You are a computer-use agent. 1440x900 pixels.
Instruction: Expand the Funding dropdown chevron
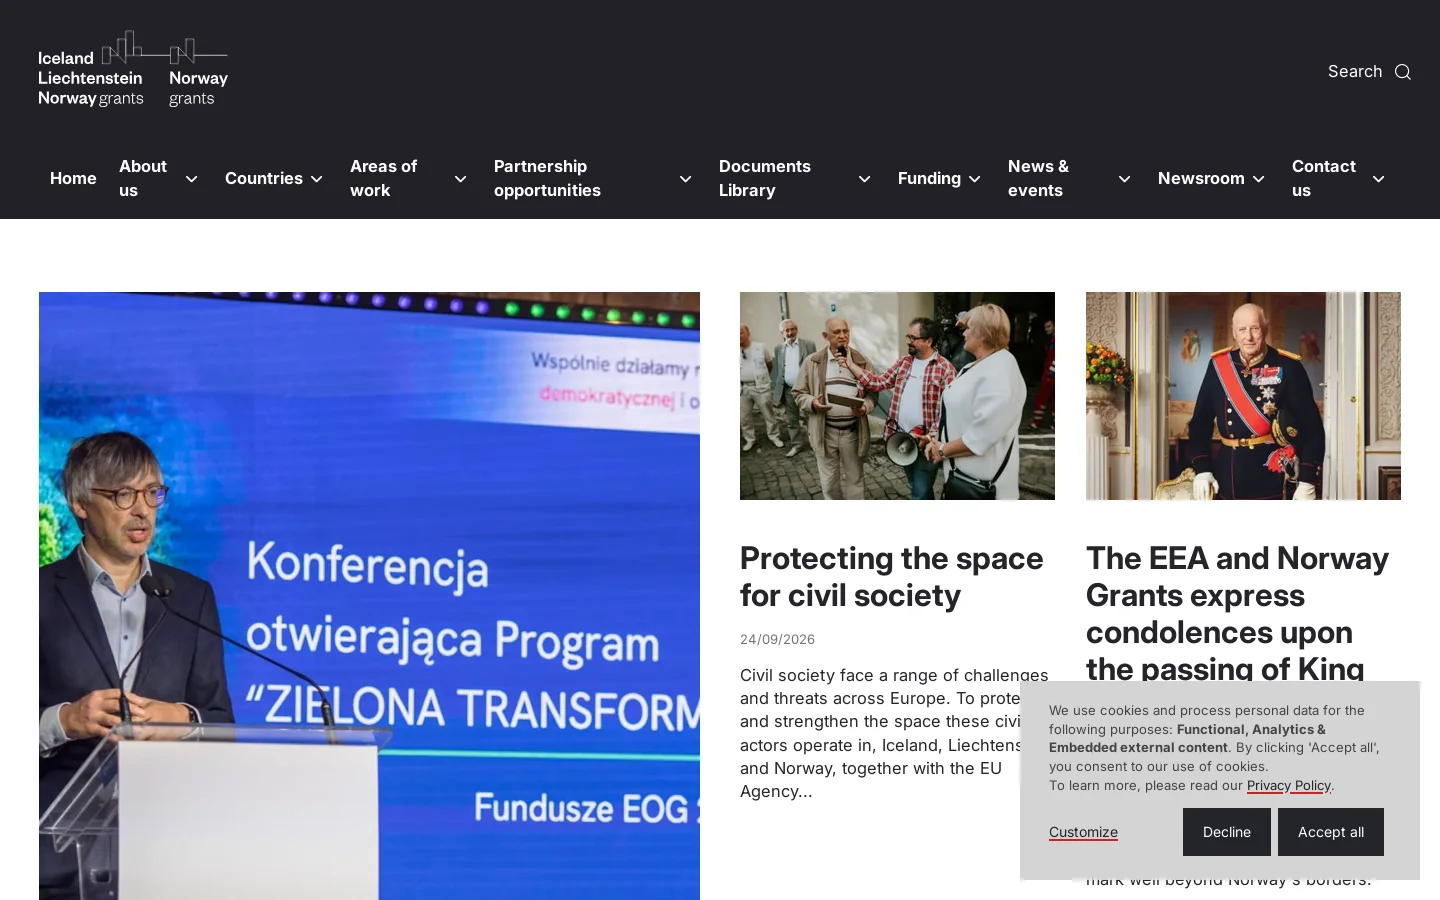[975, 179]
